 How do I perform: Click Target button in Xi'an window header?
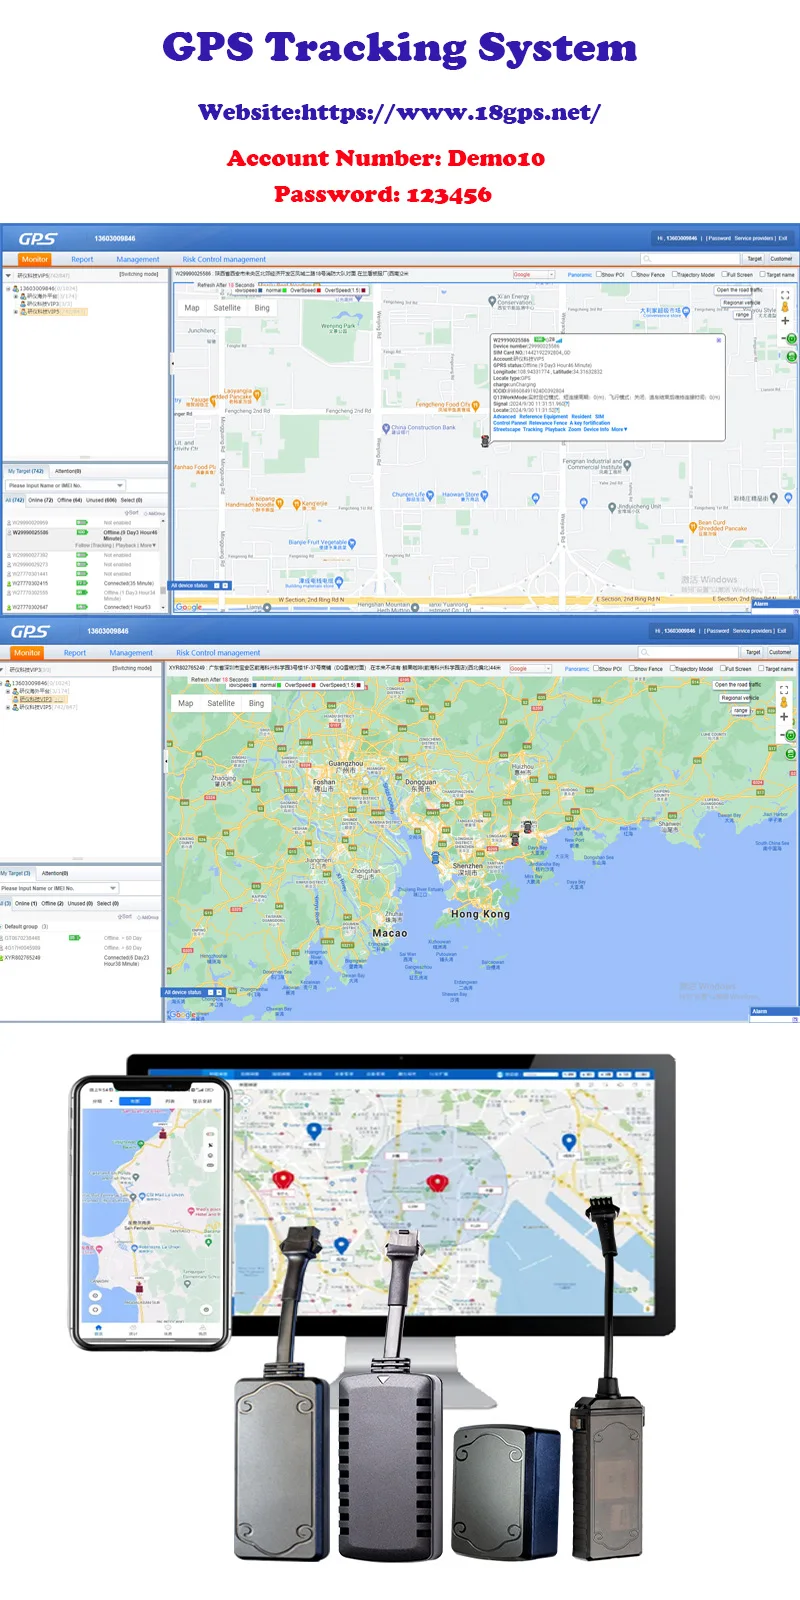[x=755, y=259]
